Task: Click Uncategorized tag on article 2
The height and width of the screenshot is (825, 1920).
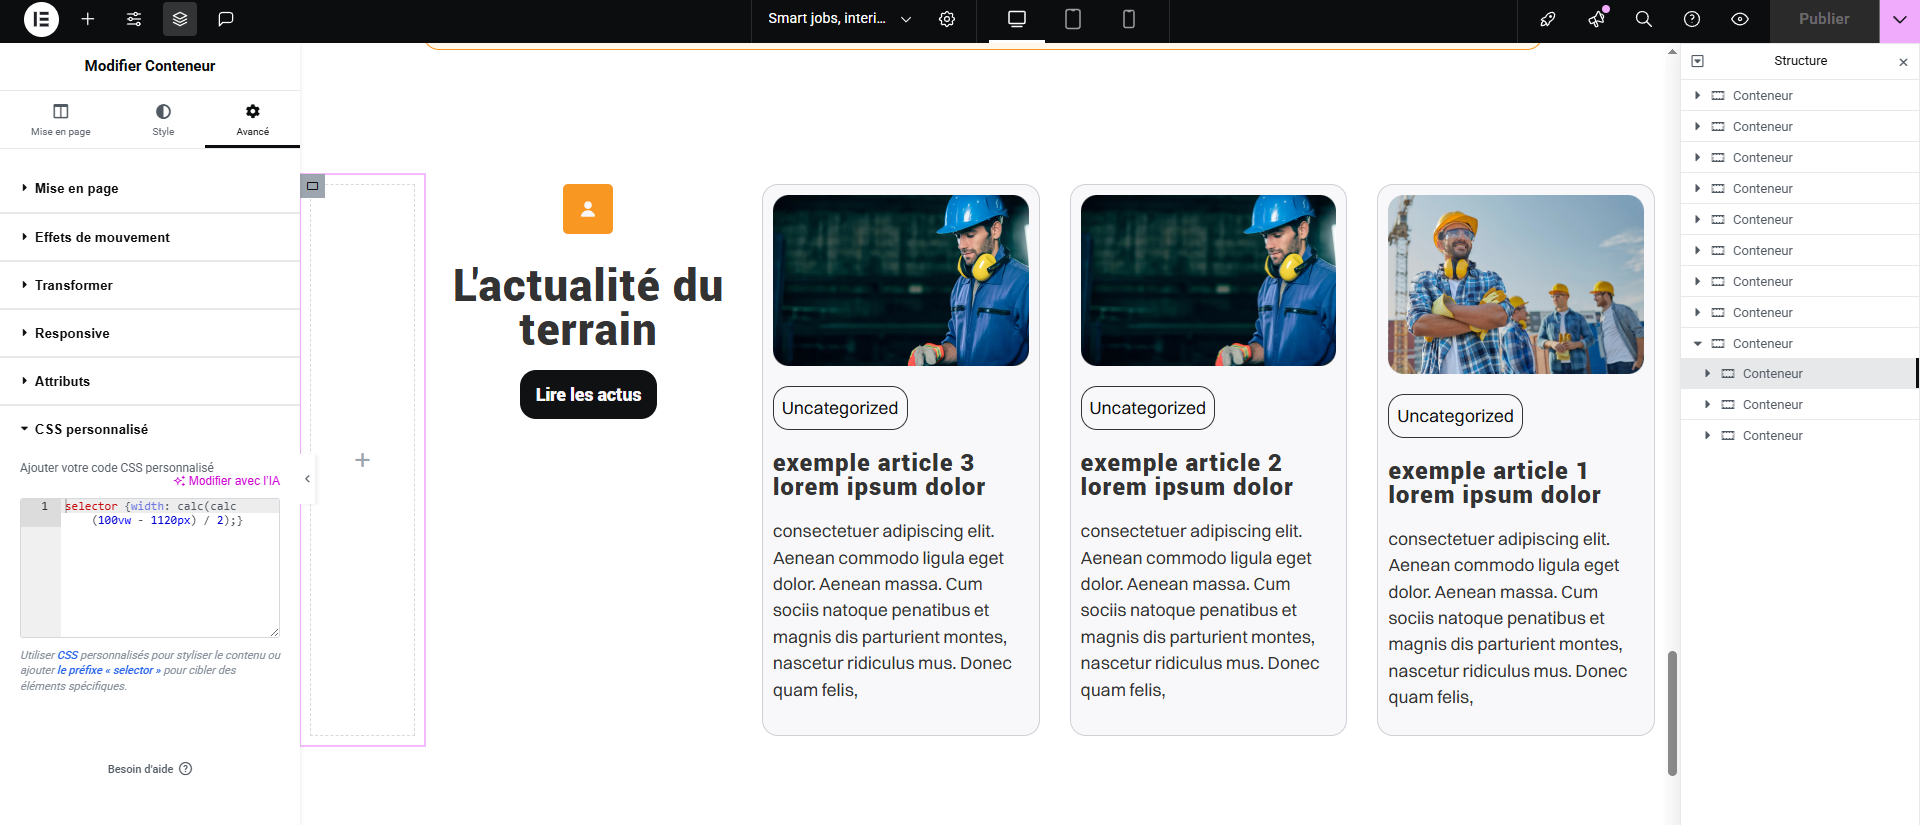Action: (1147, 408)
